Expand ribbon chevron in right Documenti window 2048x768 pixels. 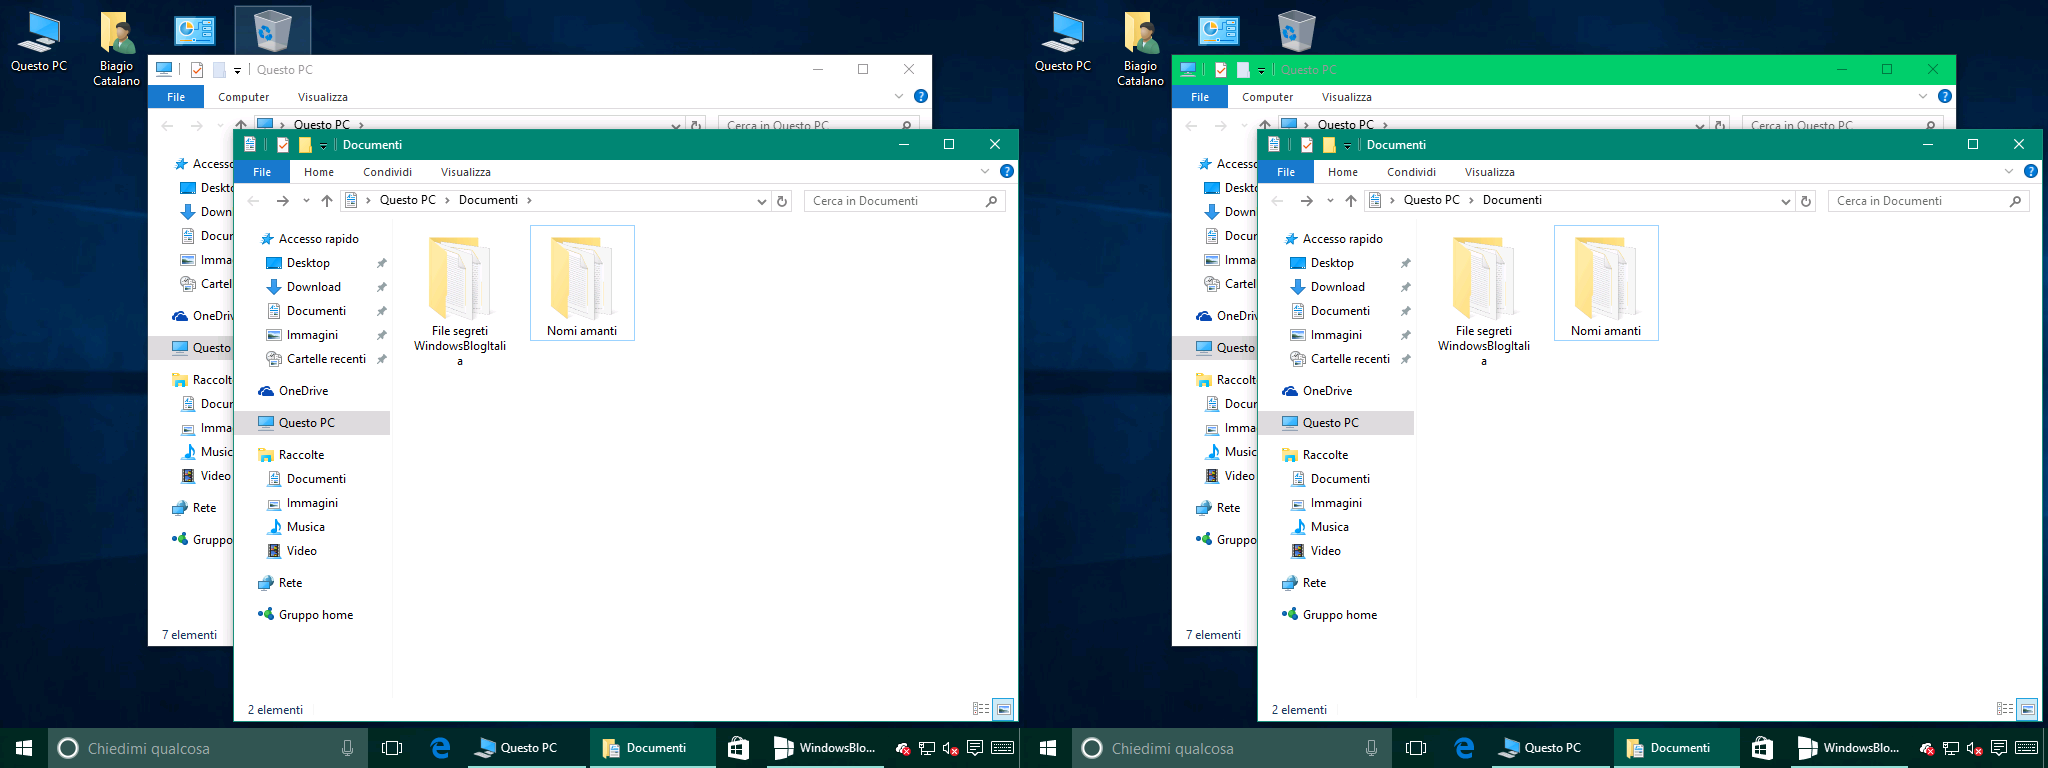pyautogui.click(x=2009, y=172)
